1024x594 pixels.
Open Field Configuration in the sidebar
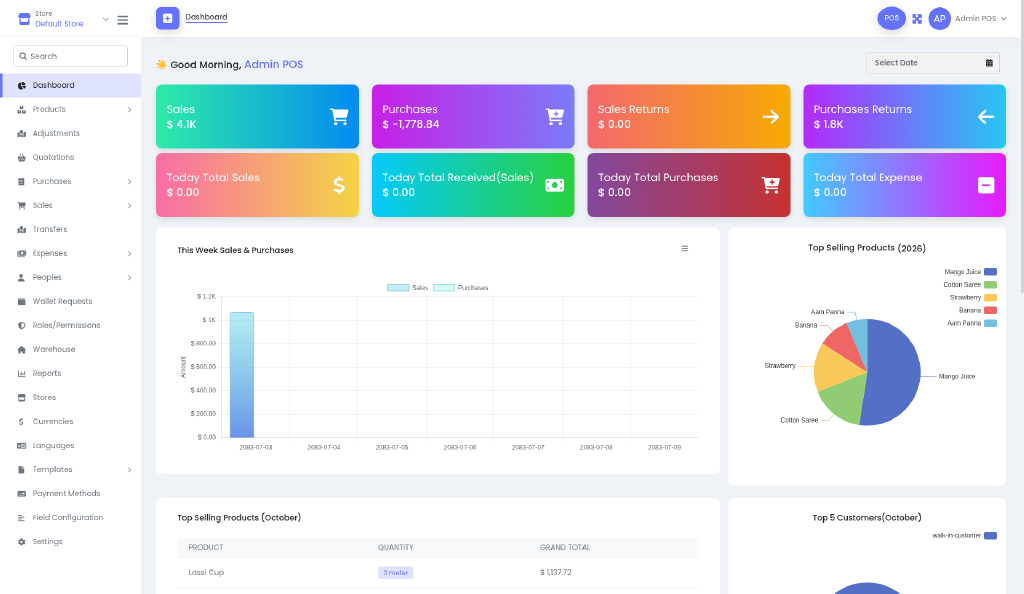(71, 518)
